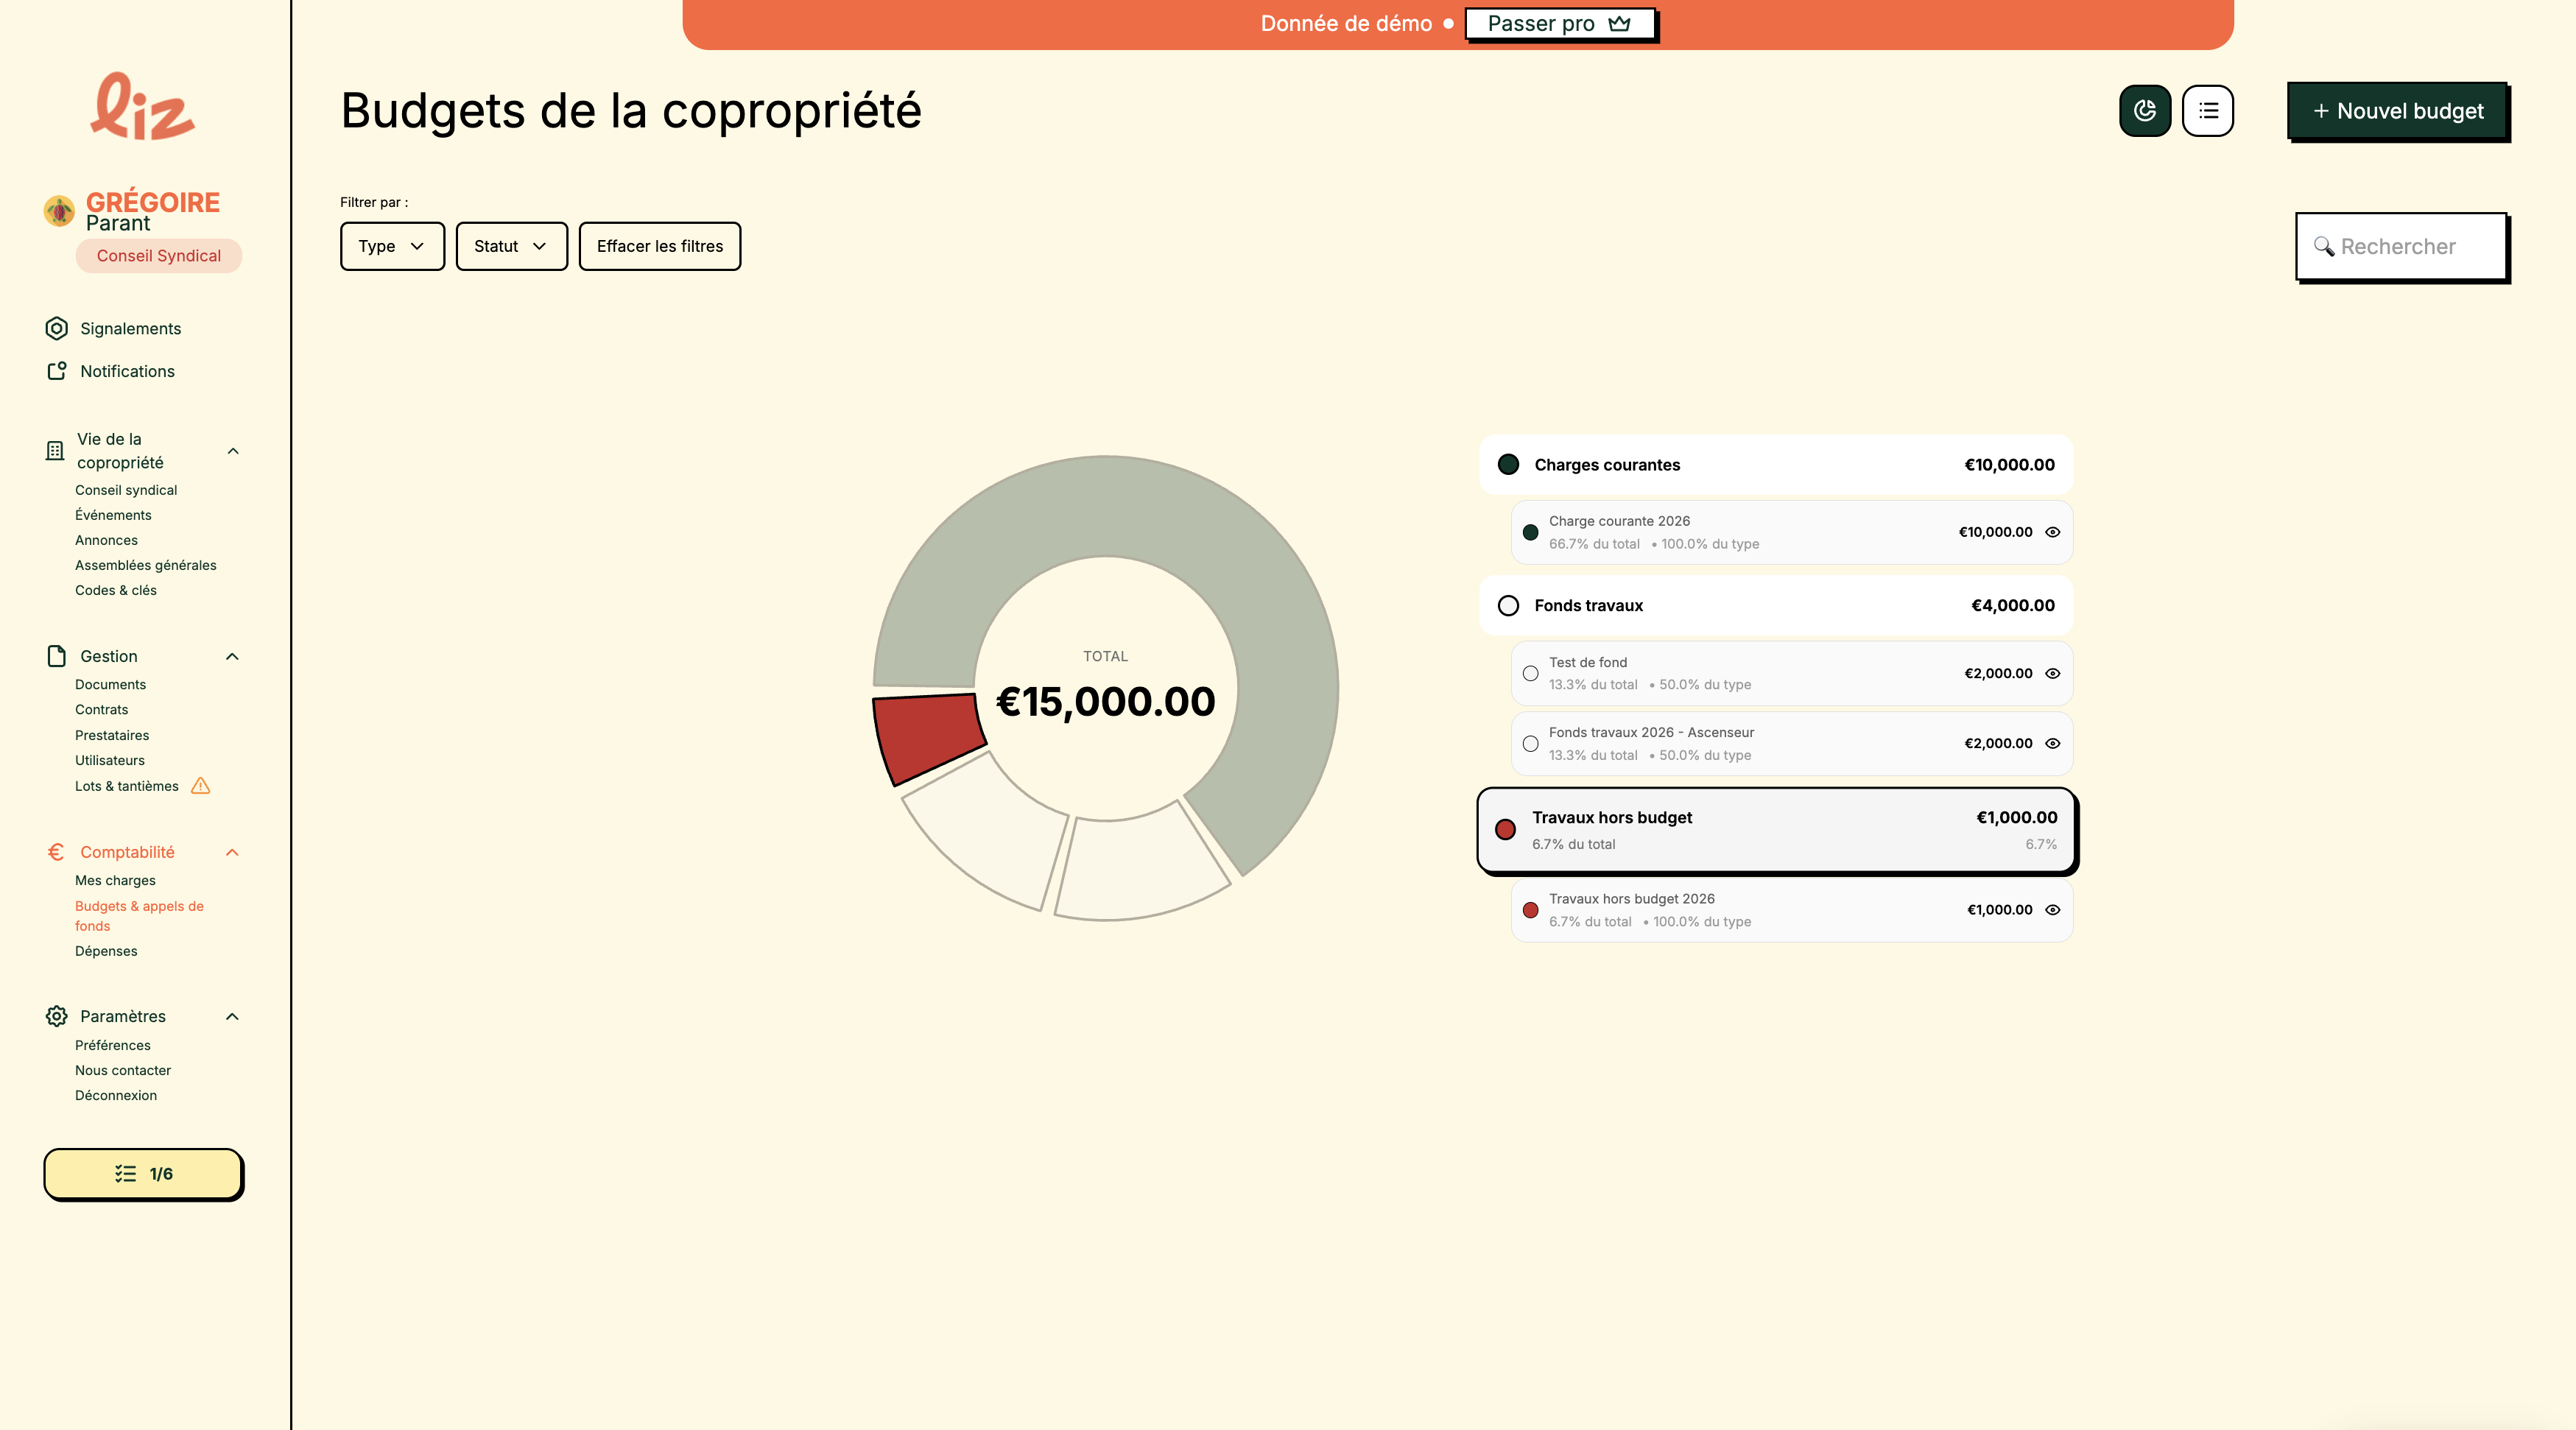Click the checklist icon in 1/6 button
The image size is (2576, 1430).
125,1174
